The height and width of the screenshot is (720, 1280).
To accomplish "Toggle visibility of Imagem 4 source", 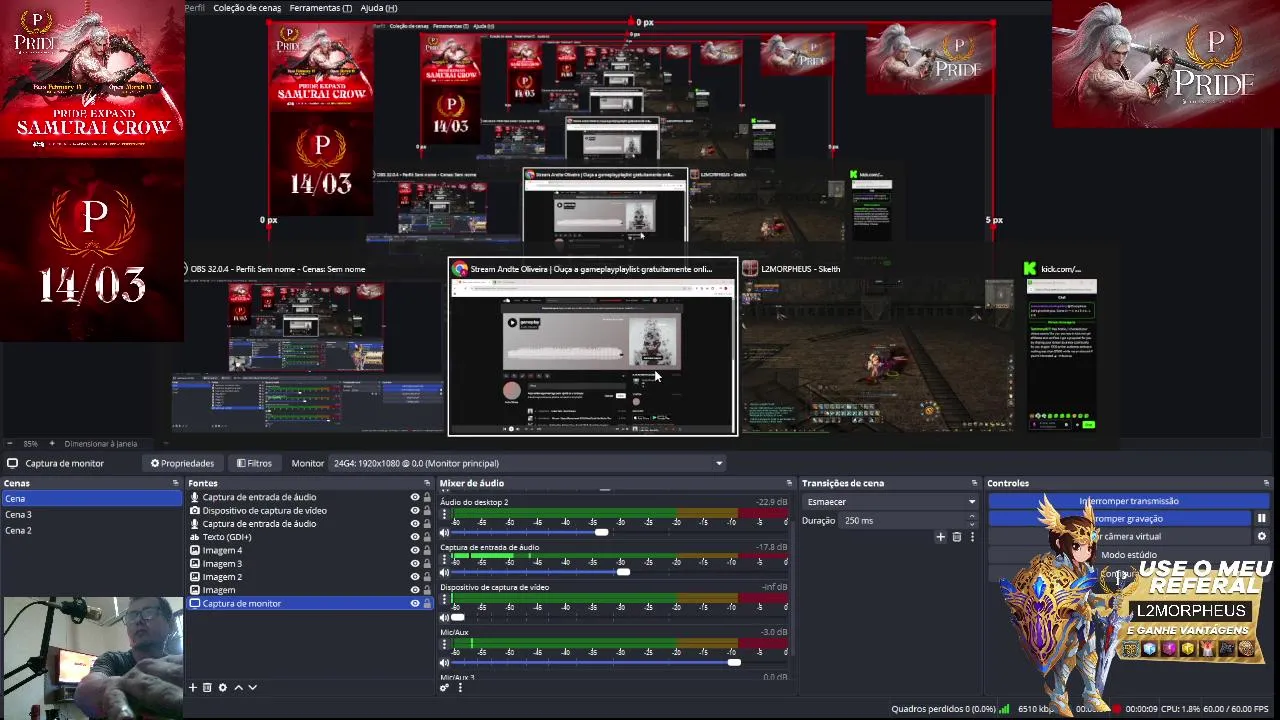I will 415,550.
